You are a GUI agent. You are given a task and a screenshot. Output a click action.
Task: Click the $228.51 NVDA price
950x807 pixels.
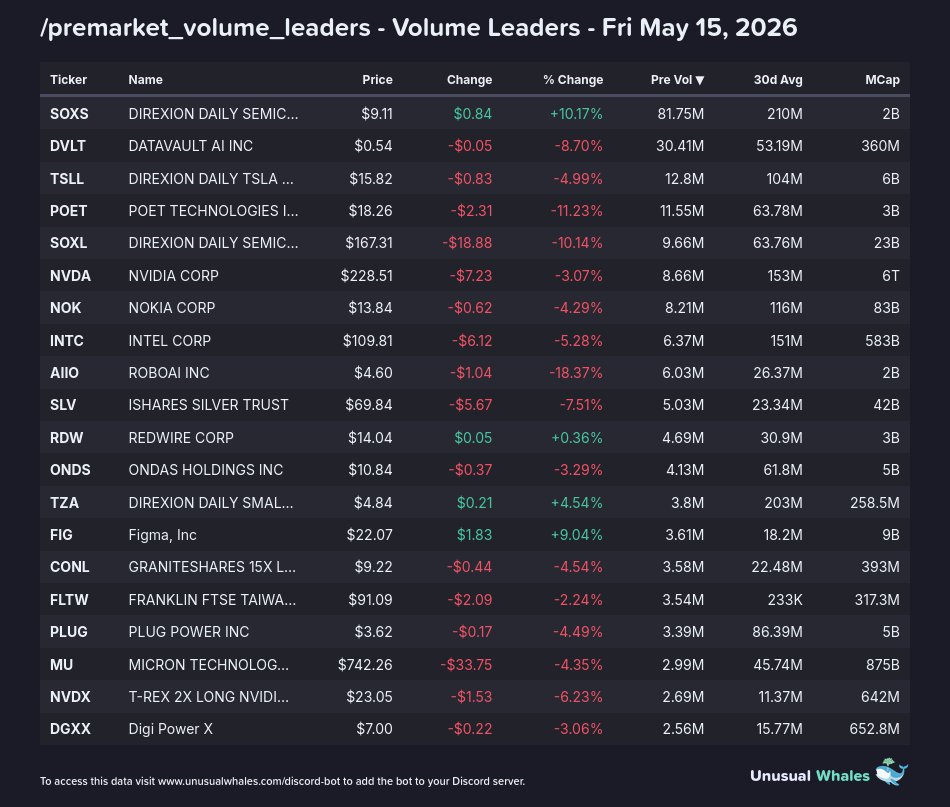pos(367,276)
